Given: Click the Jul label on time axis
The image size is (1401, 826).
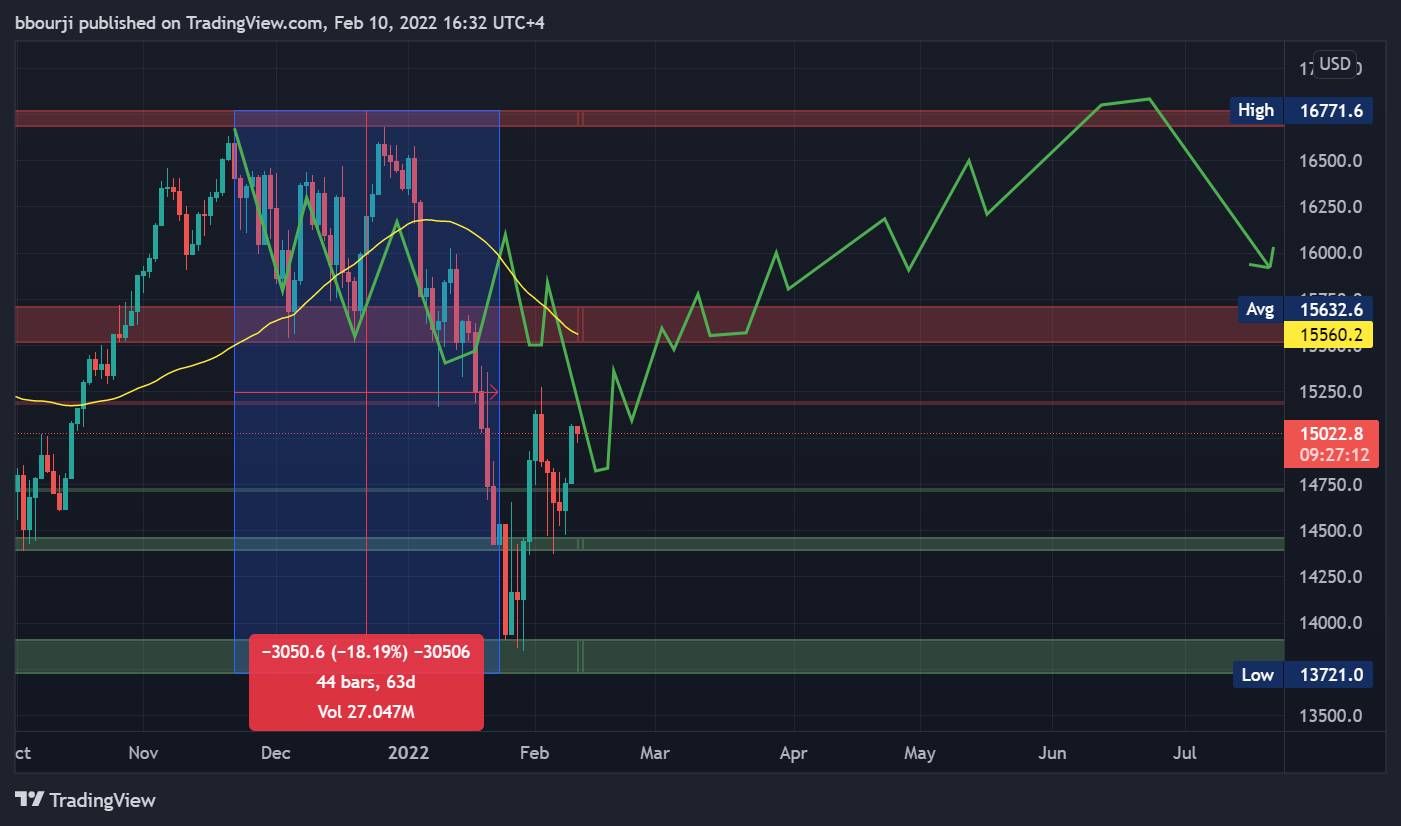Looking at the screenshot, I should pyautogui.click(x=1185, y=752).
